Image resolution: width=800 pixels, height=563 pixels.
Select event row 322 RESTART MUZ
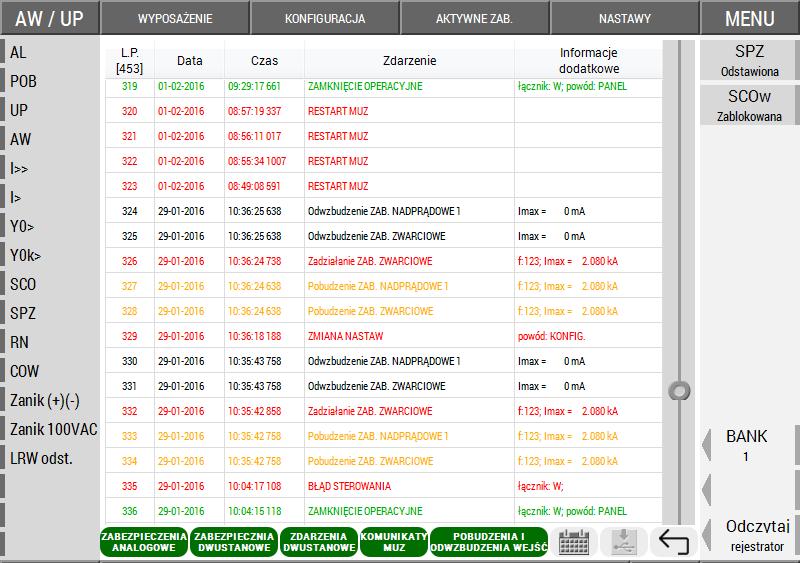[x=384, y=161]
